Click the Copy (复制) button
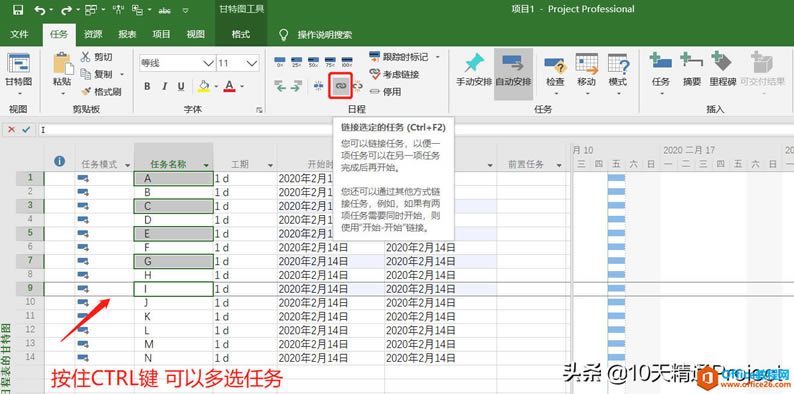Screen dimensions: 794x394 pos(97,74)
